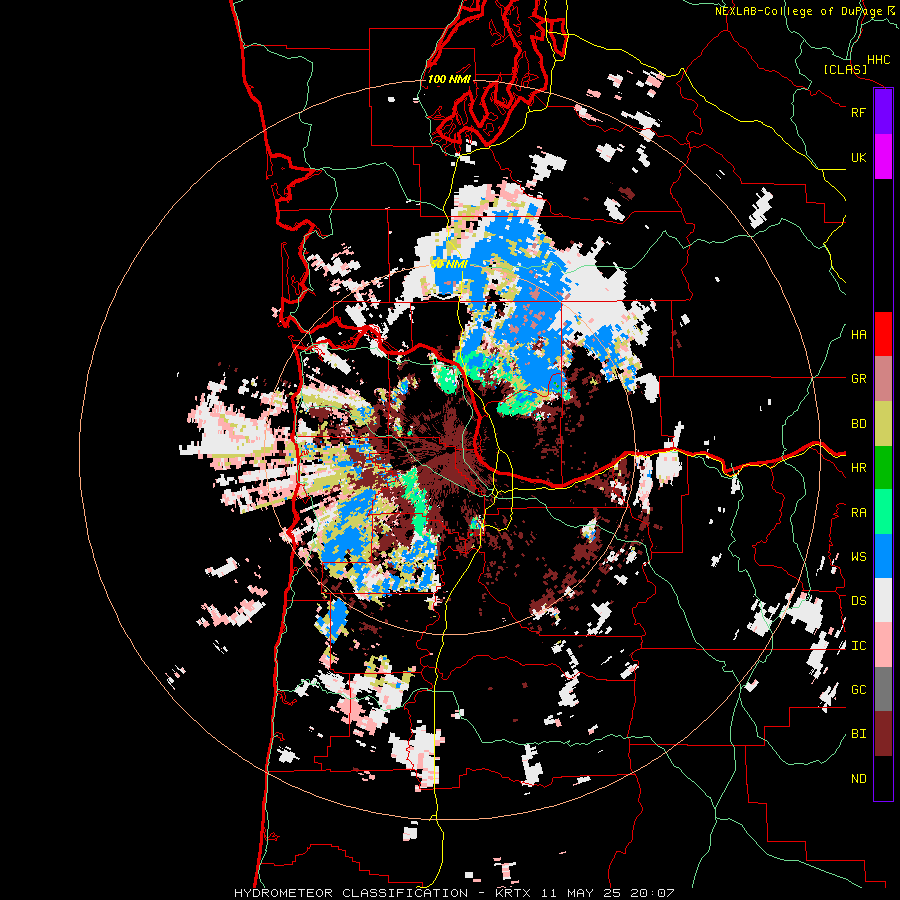Click the DS white legend swatch
The width and height of the screenshot is (900, 900).
pyautogui.click(x=883, y=600)
